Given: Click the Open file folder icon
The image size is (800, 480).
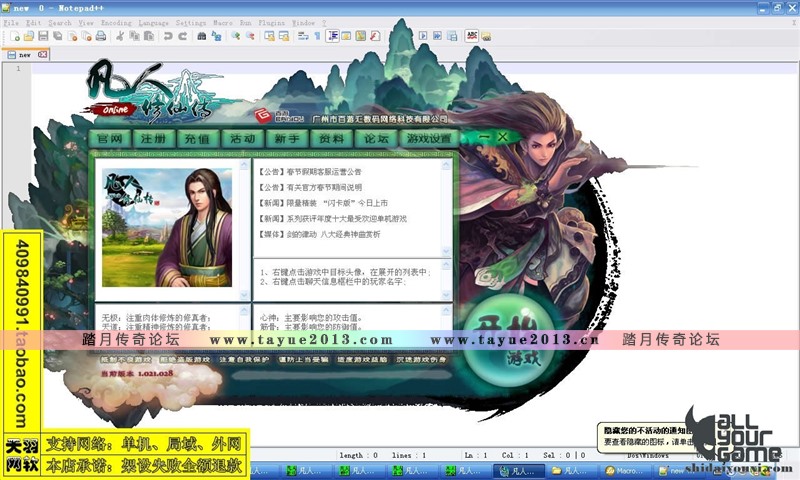Looking at the screenshot, I should tap(29, 36).
